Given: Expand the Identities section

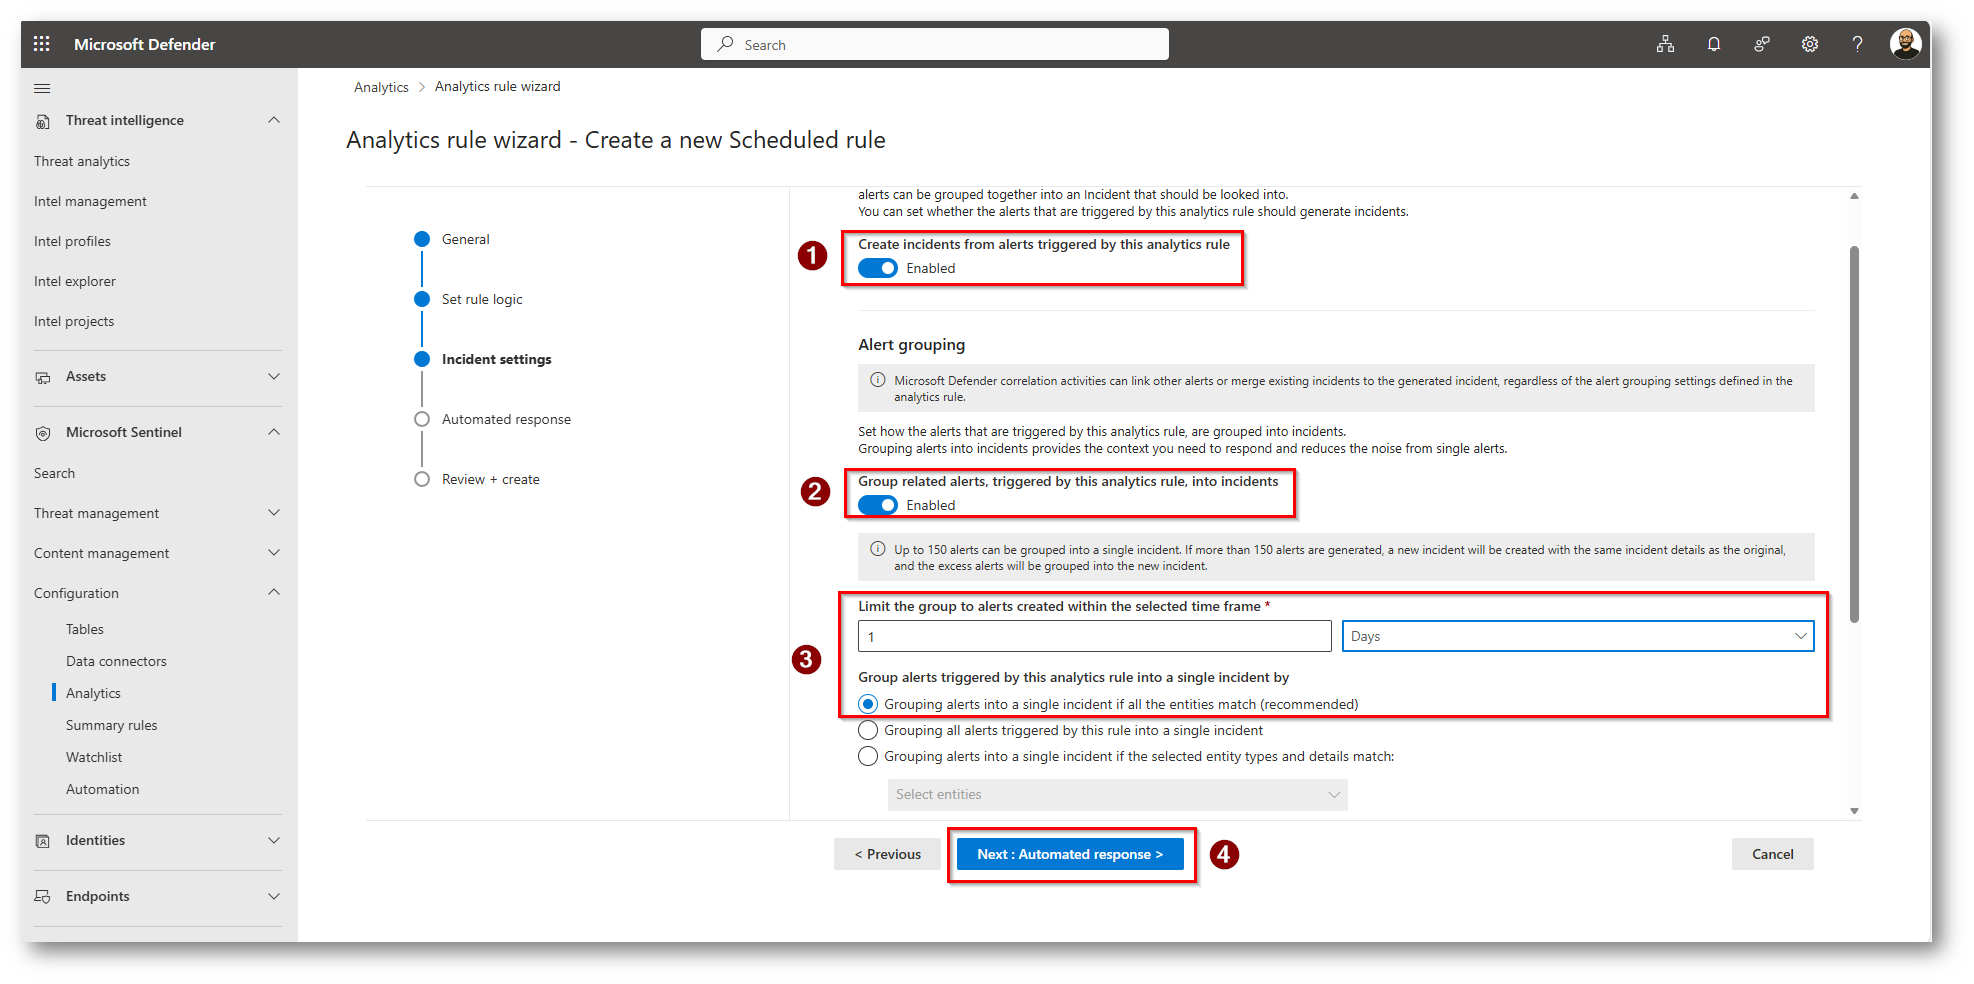Looking at the screenshot, I should coord(274,840).
